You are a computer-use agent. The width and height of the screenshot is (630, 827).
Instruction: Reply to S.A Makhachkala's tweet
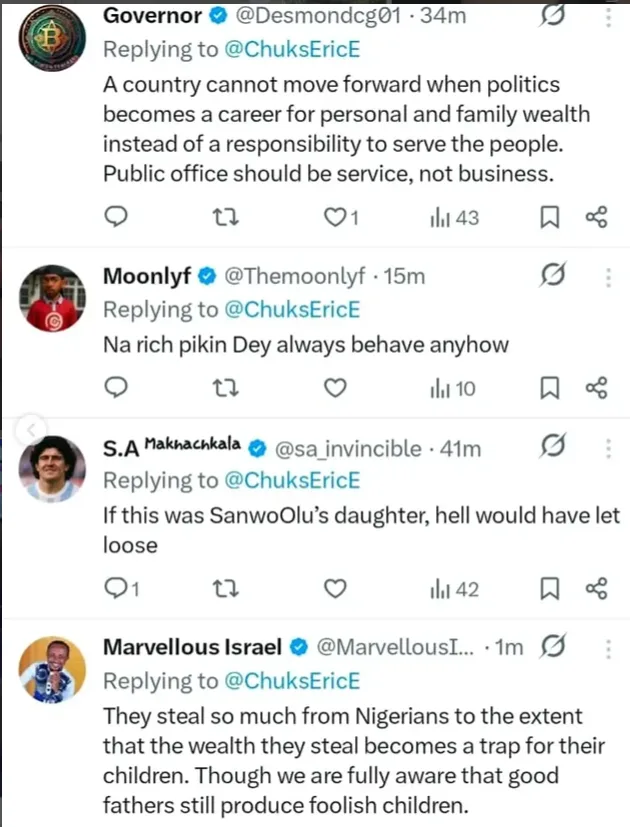[x=116, y=590]
